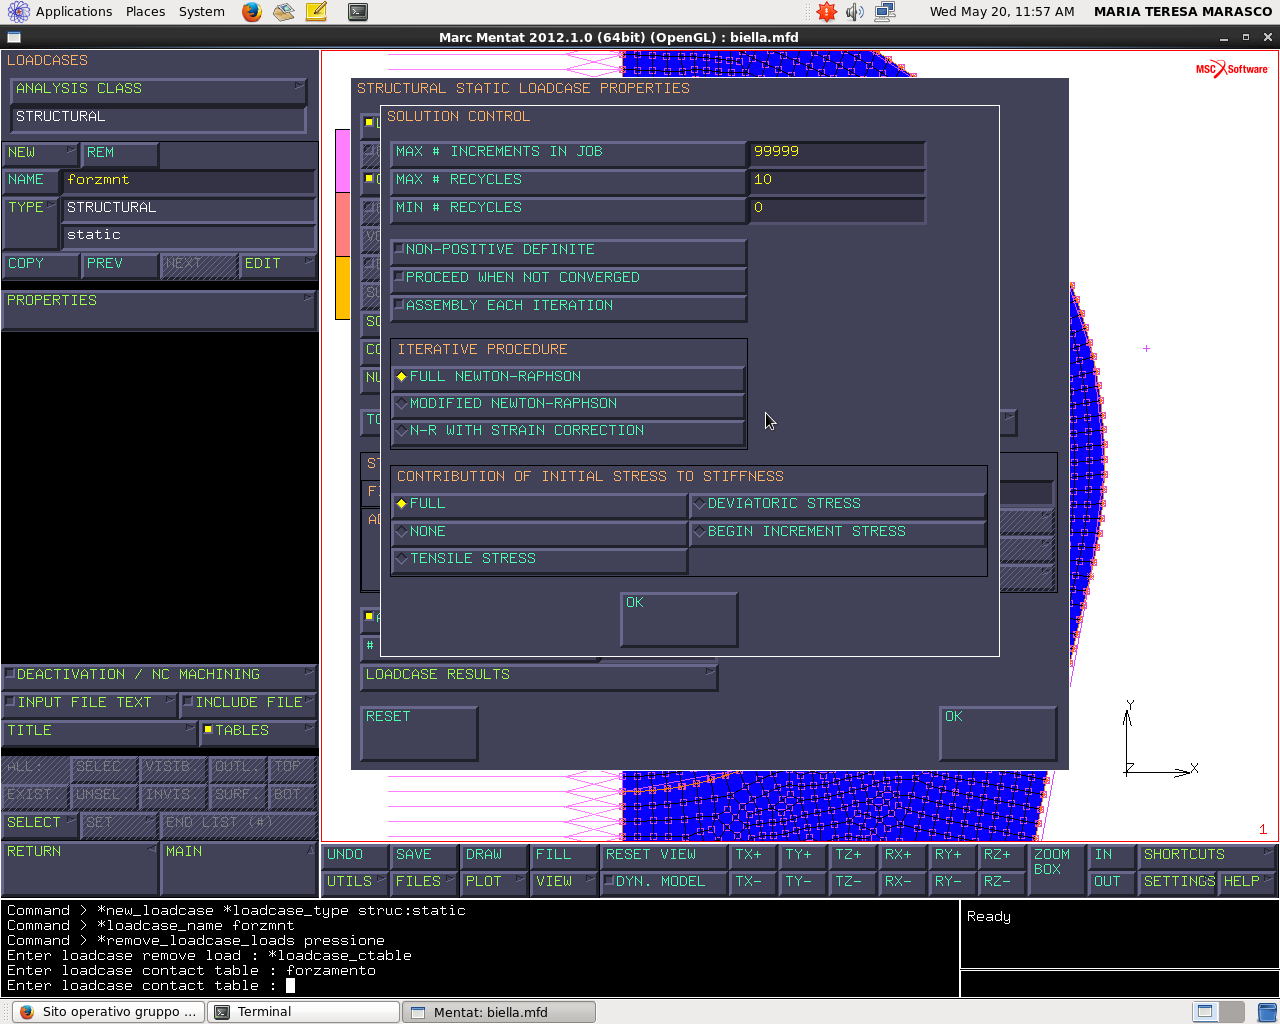Image resolution: width=1280 pixels, height=1024 pixels.
Task: Click RESET VIEW button
Action: [x=664, y=855]
